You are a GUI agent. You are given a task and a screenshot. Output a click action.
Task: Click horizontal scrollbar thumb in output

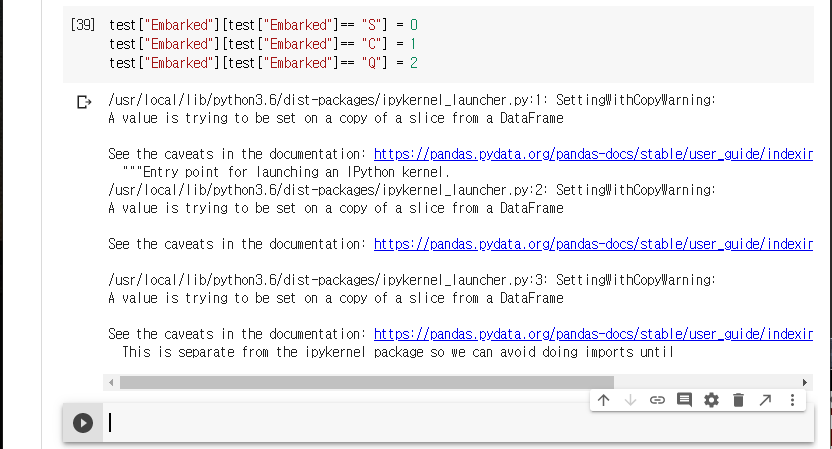[x=366, y=382]
